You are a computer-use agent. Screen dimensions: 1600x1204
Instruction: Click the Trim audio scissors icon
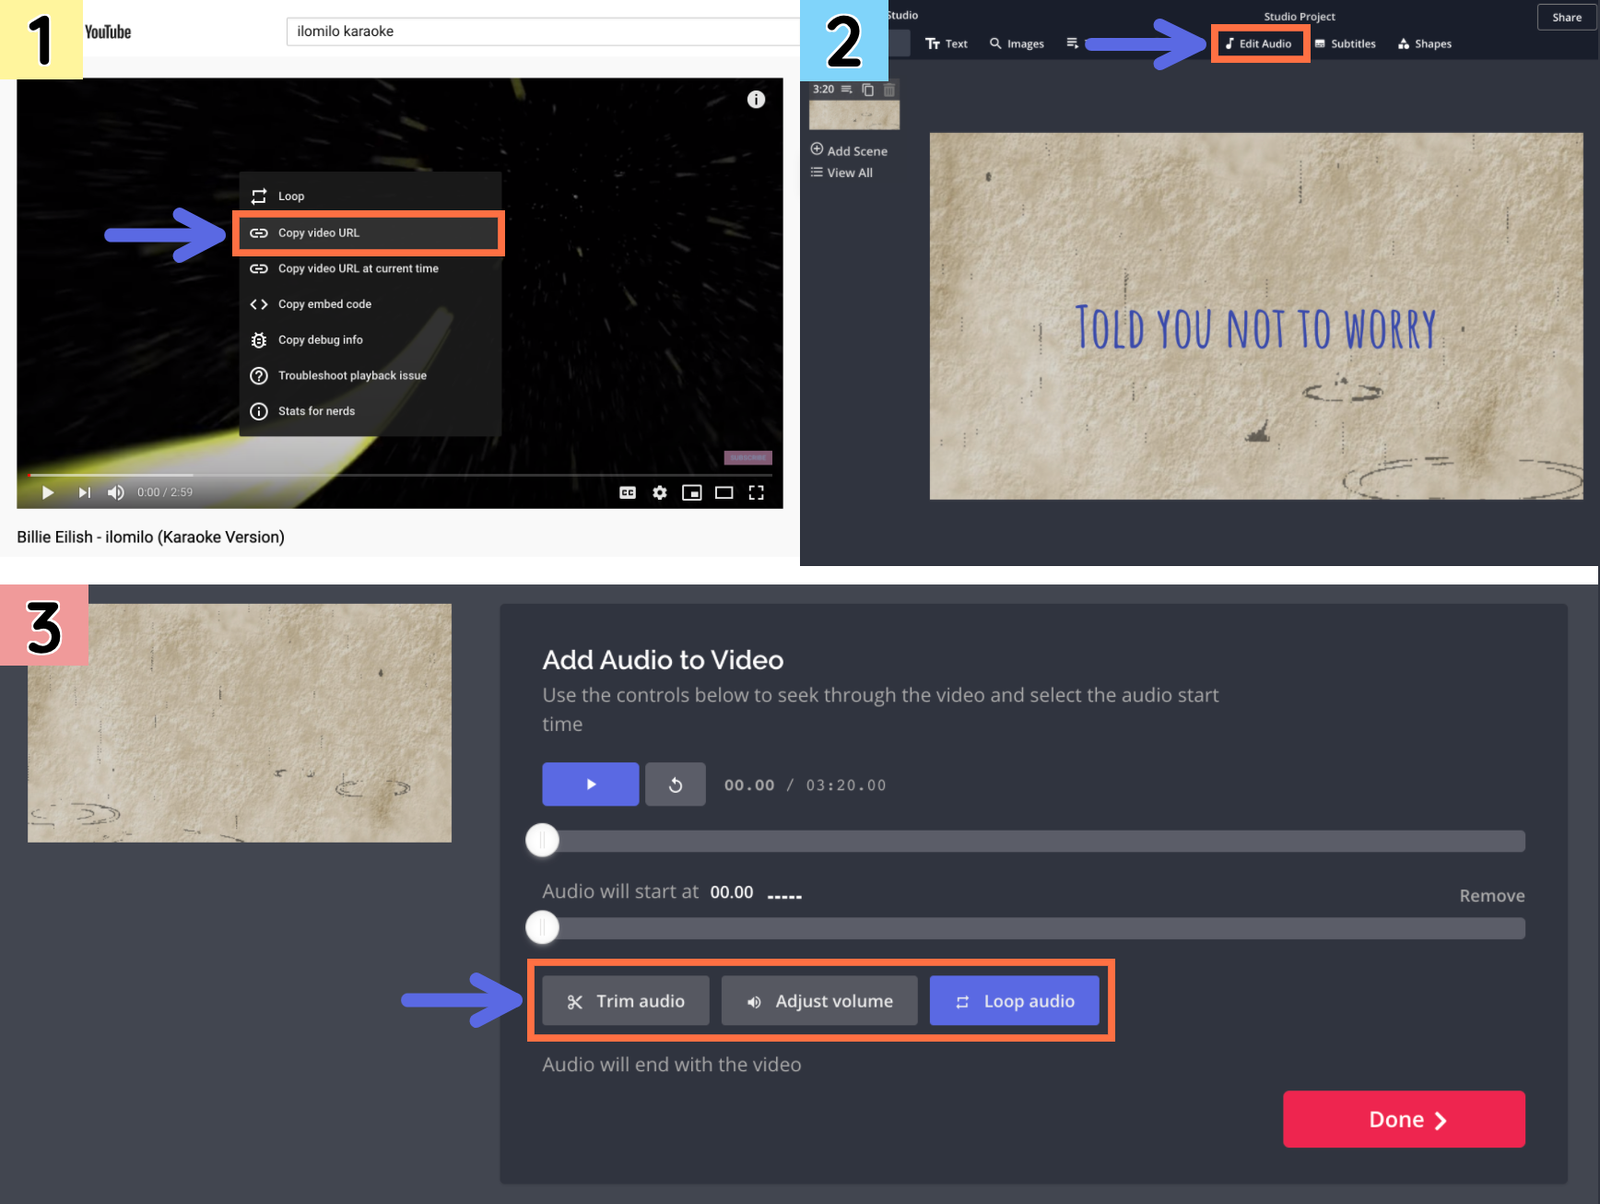point(575,1001)
